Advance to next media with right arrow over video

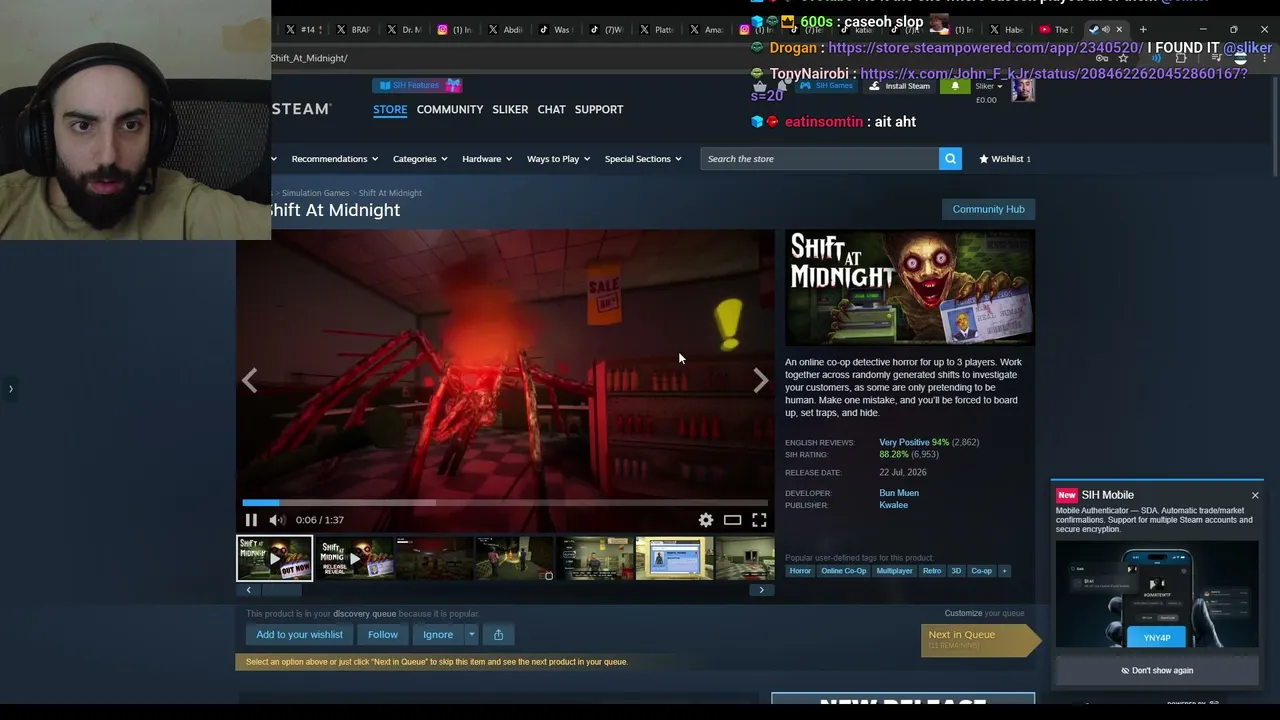pyautogui.click(x=760, y=380)
